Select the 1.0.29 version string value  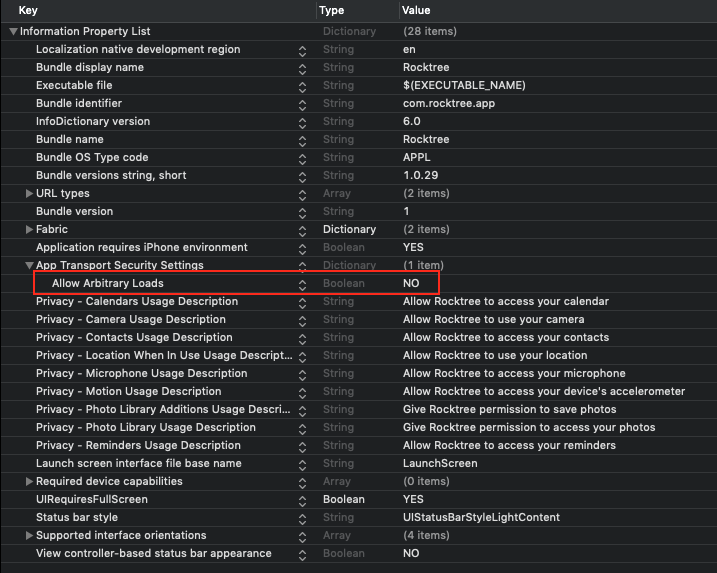point(420,175)
